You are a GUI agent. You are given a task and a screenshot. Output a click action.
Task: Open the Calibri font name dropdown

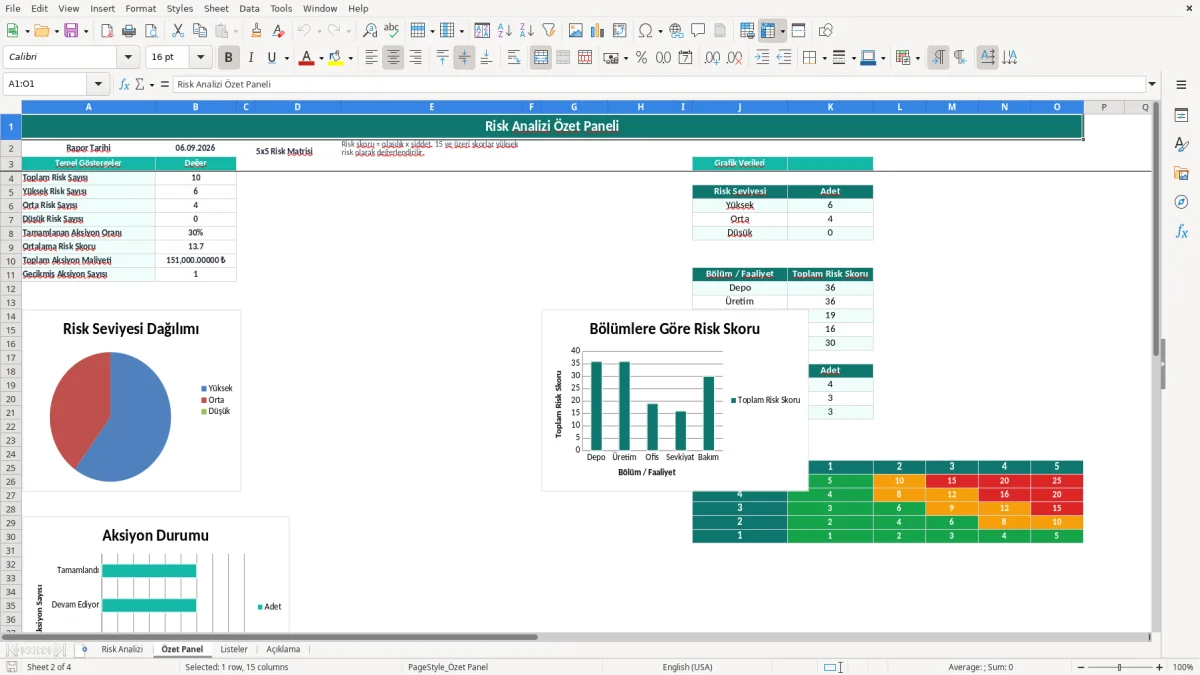(128, 58)
